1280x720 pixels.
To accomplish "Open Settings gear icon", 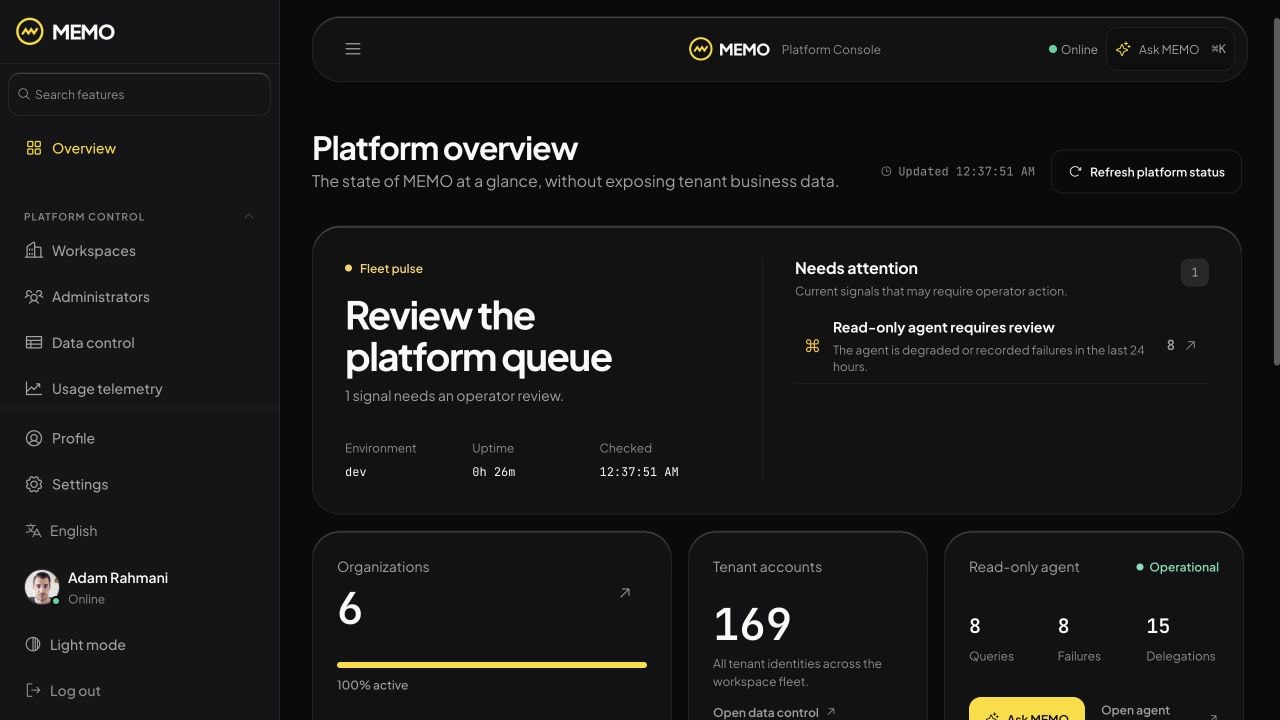I will [34, 484].
